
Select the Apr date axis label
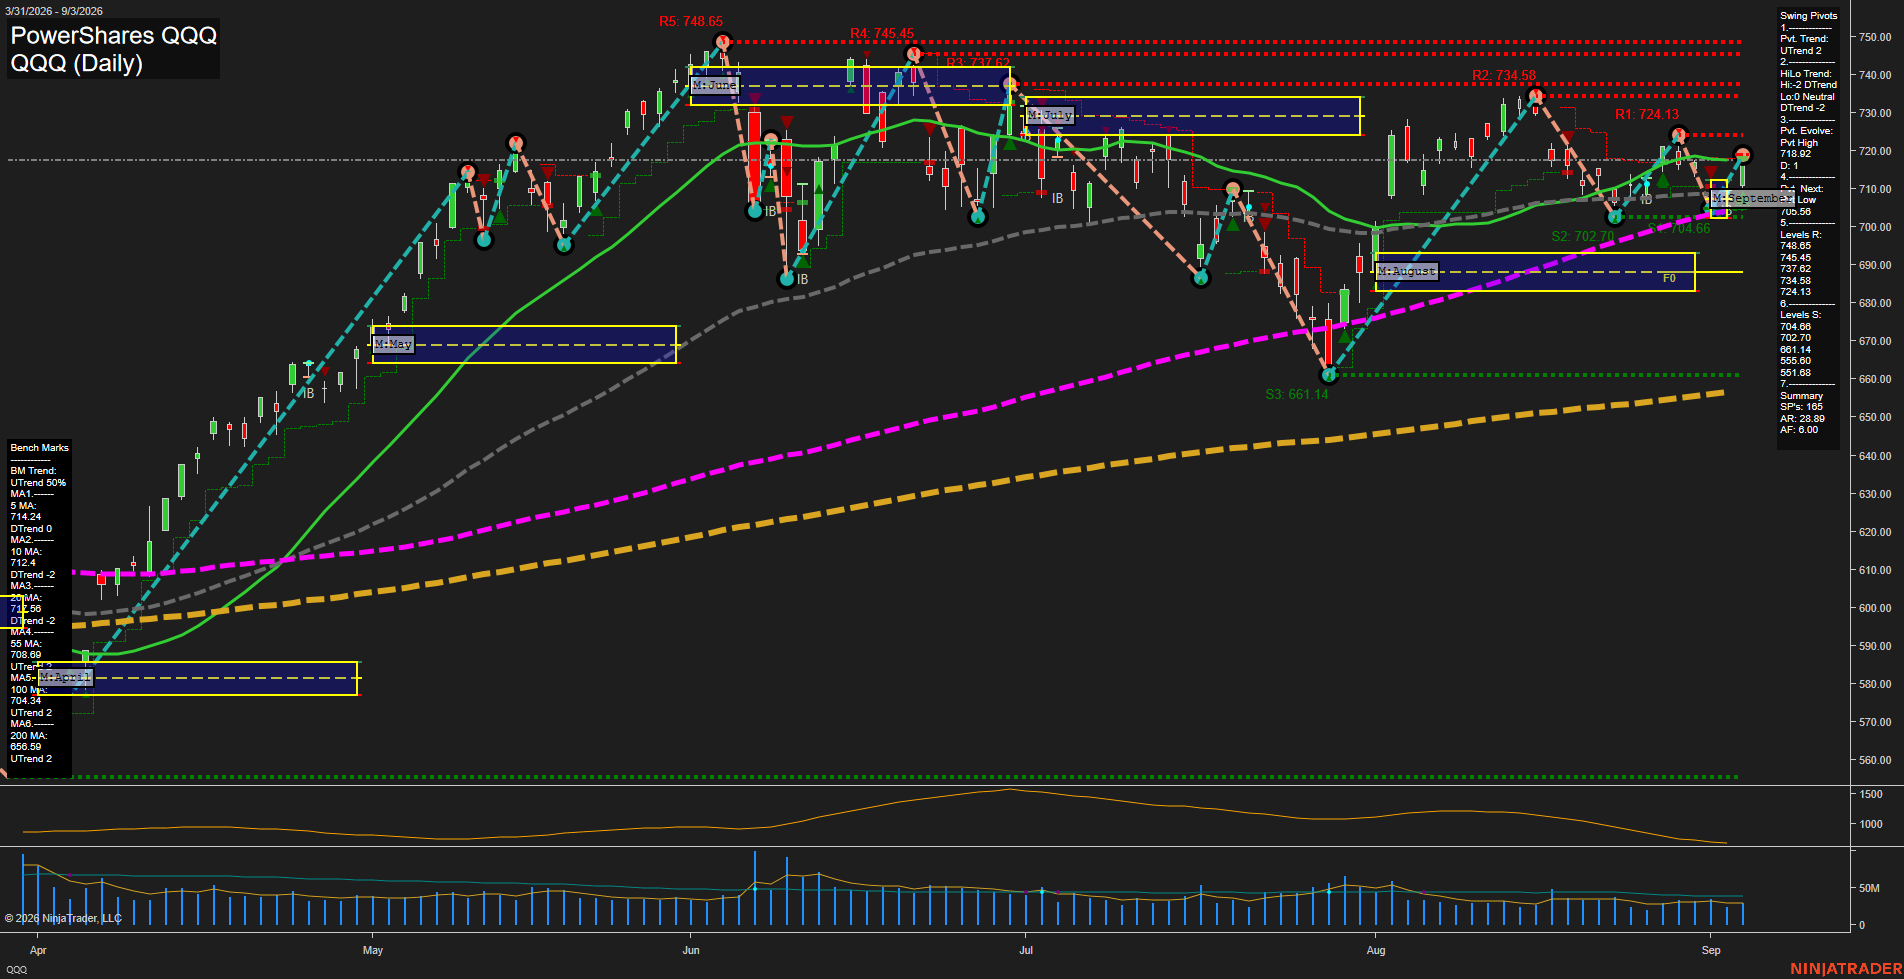[38, 950]
